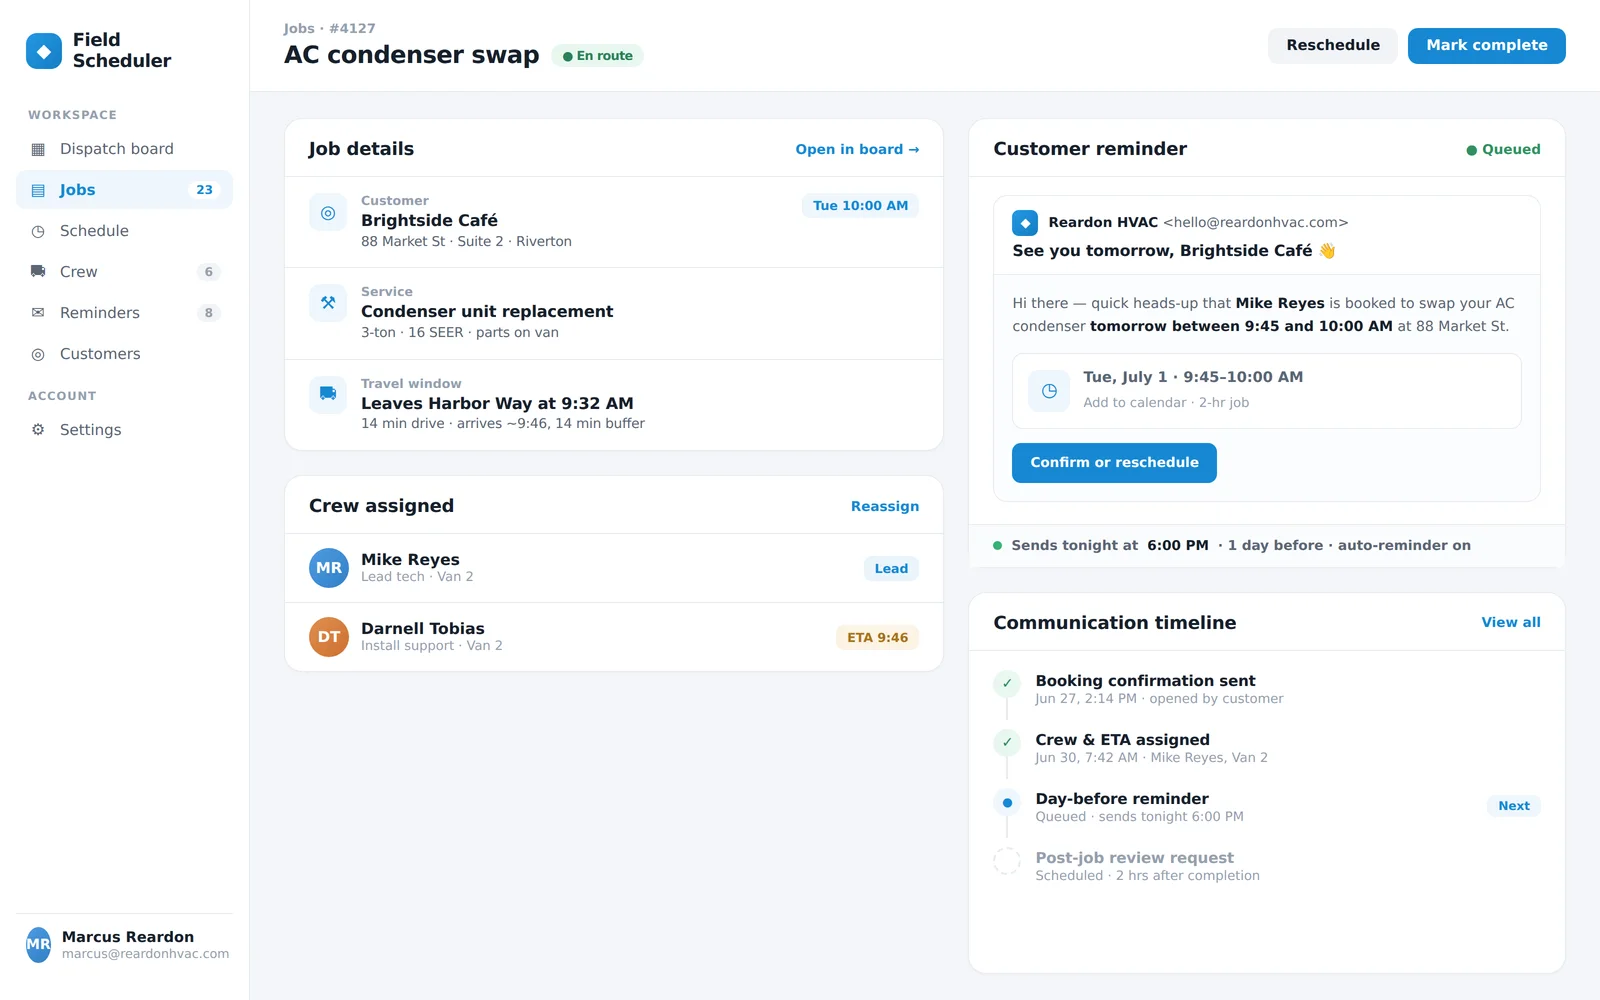Select Mike Reyes crew row name
Screen dimensions: 1600x1000
point(410,560)
